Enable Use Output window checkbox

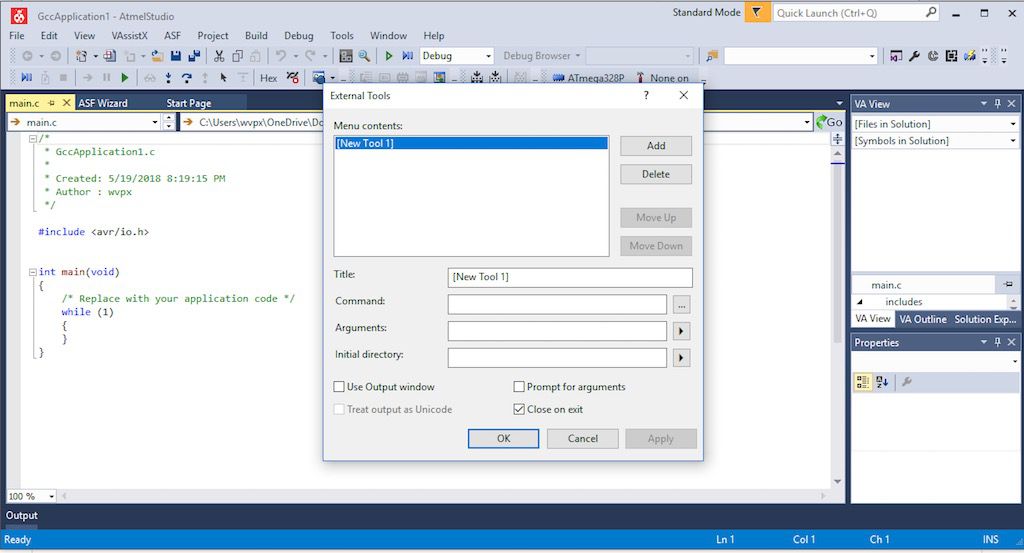coord(339,387)
